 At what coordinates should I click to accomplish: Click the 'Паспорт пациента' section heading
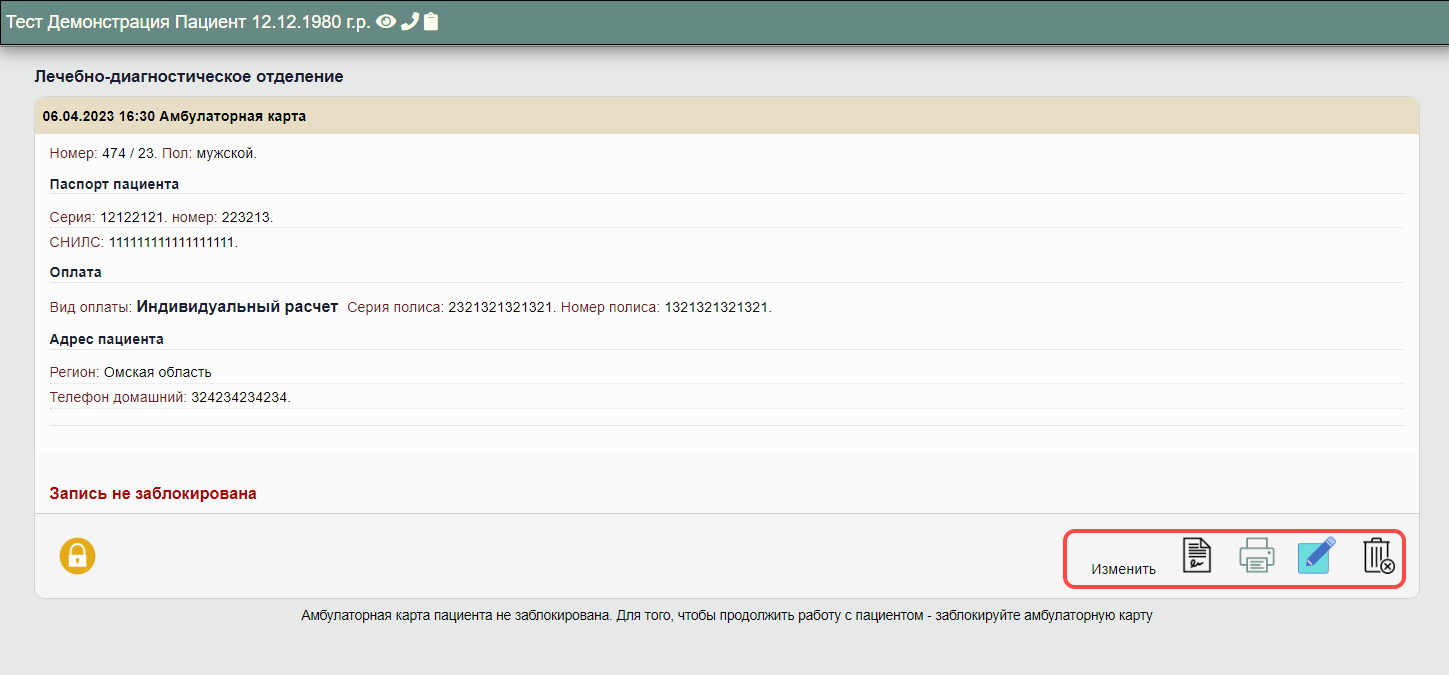click(x=114, y=184)
